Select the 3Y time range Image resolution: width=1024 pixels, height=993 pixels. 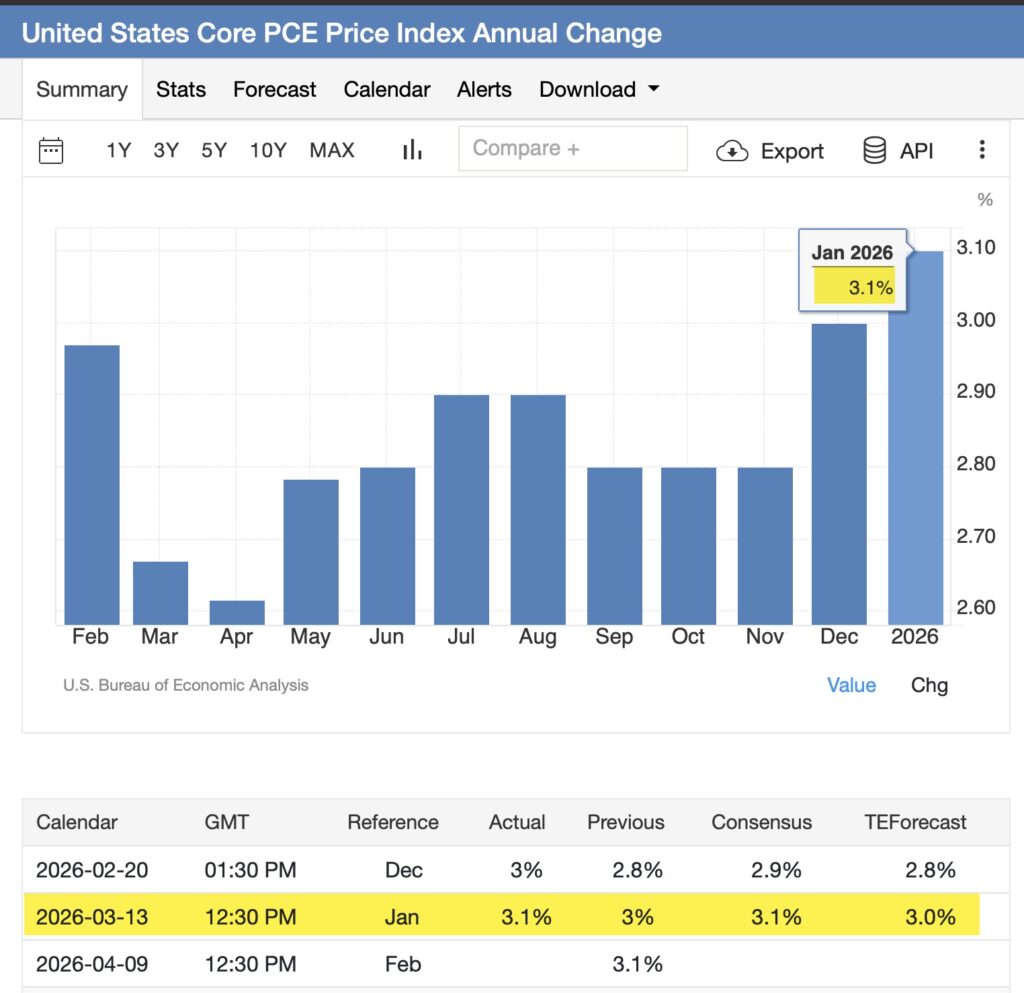coord(166,150)
